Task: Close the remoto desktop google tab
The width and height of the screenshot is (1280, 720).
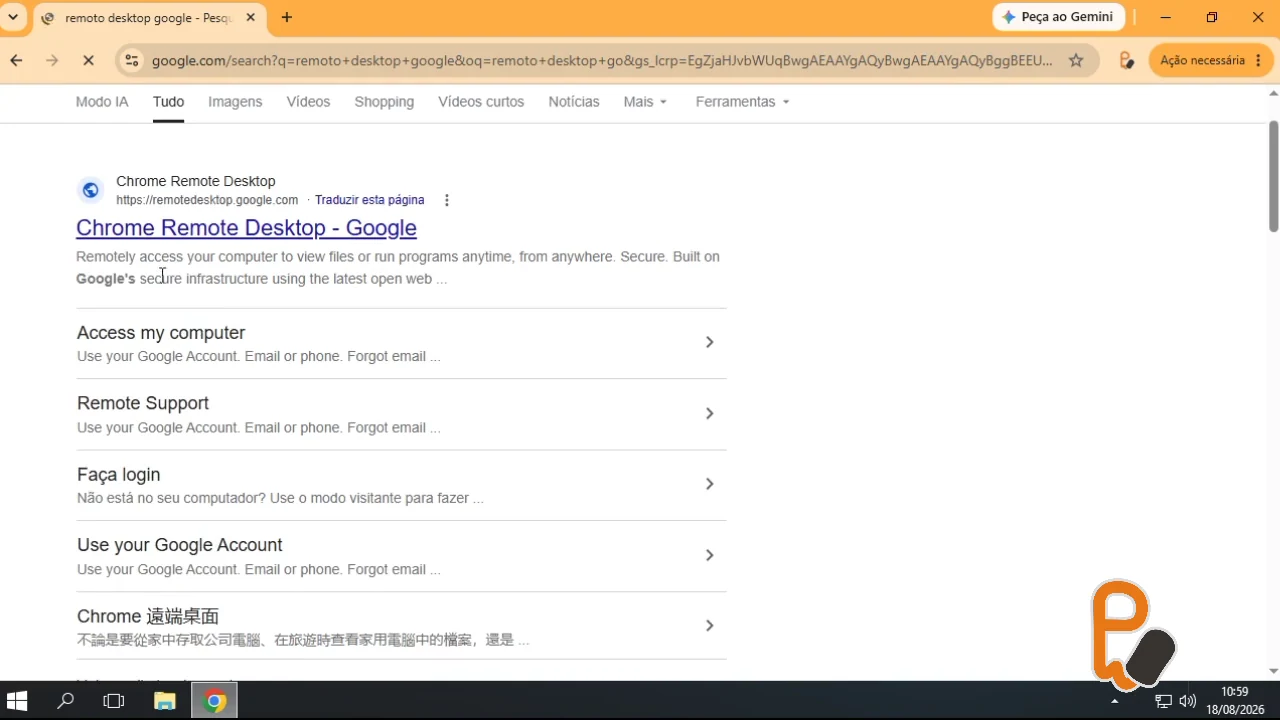Action: (251, 17)
